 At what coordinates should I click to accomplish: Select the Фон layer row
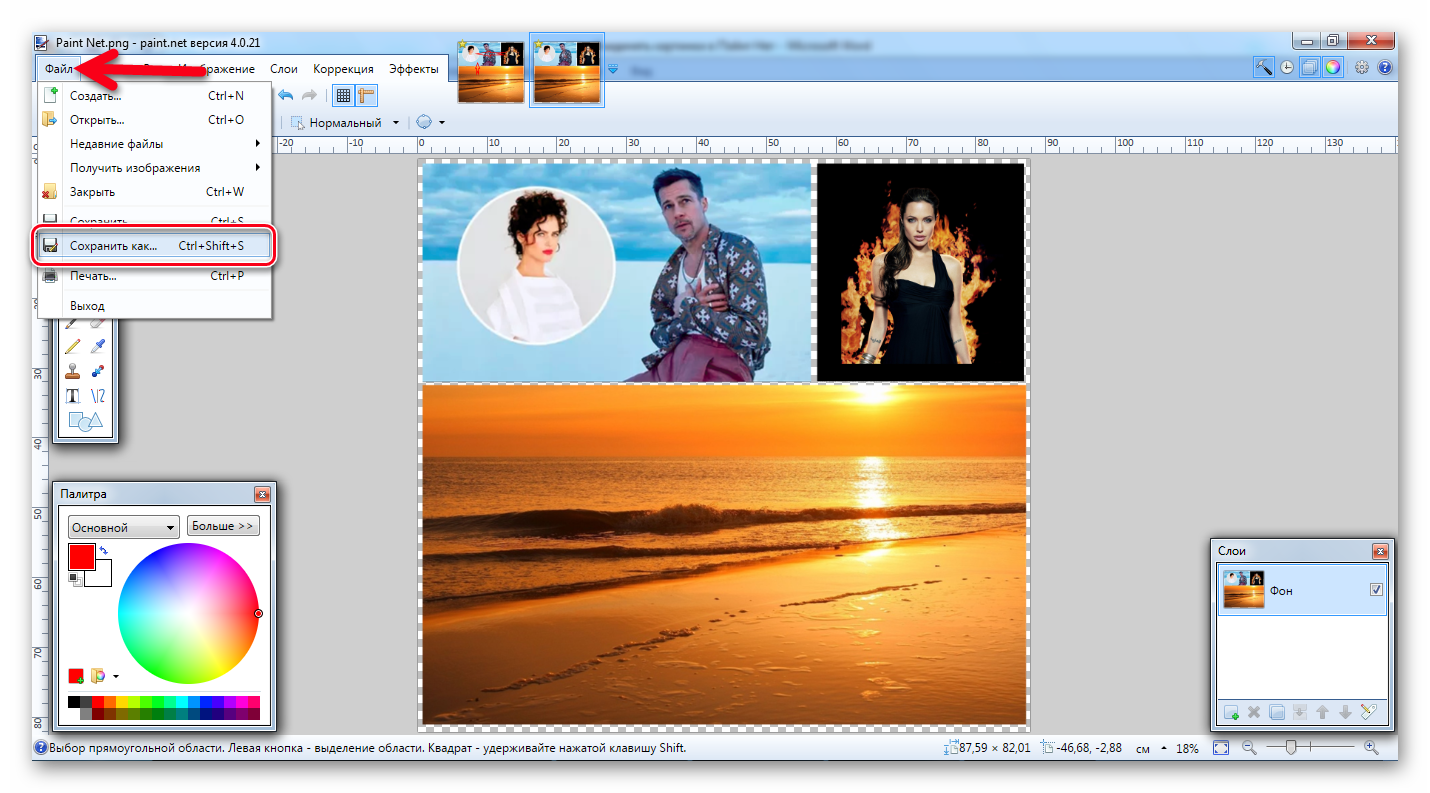1303,590
